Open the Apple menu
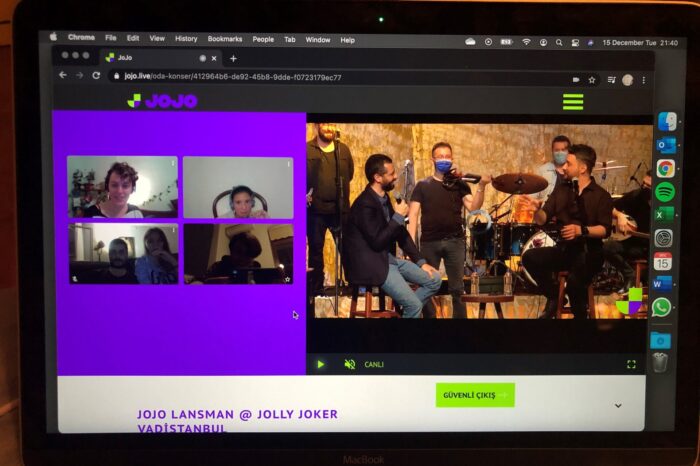Image resolution: width=700 pixels, height=466 pixels. [53, 37]
